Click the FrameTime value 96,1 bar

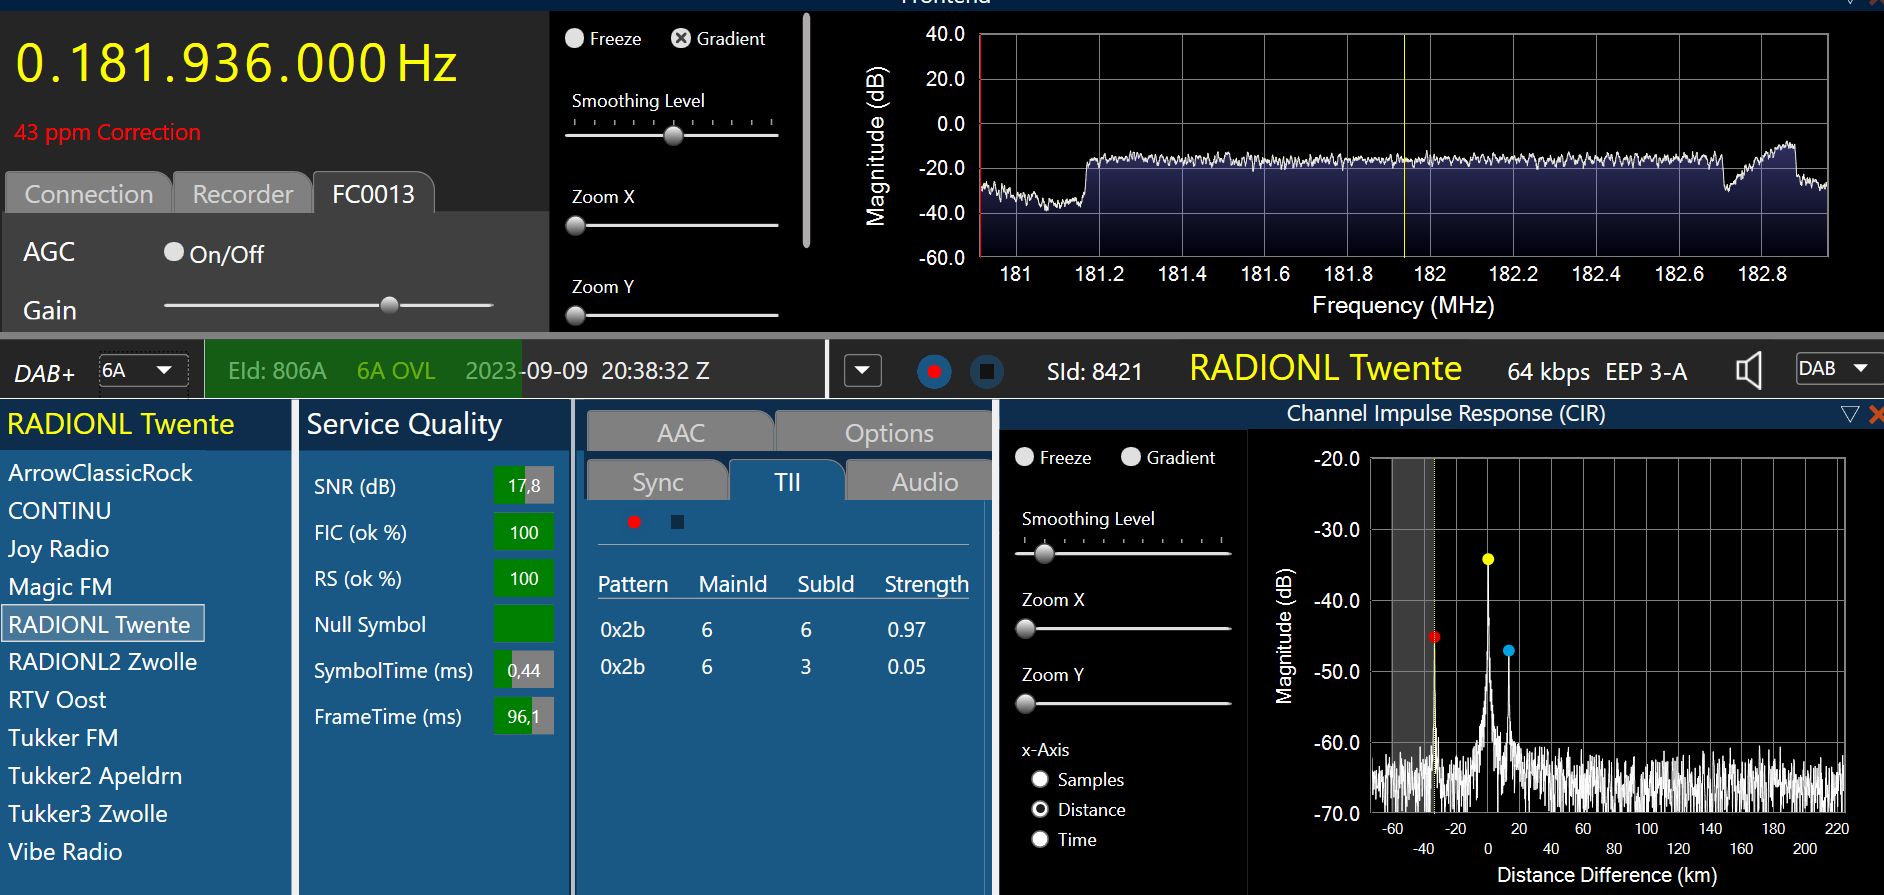[x=524, y=716]
